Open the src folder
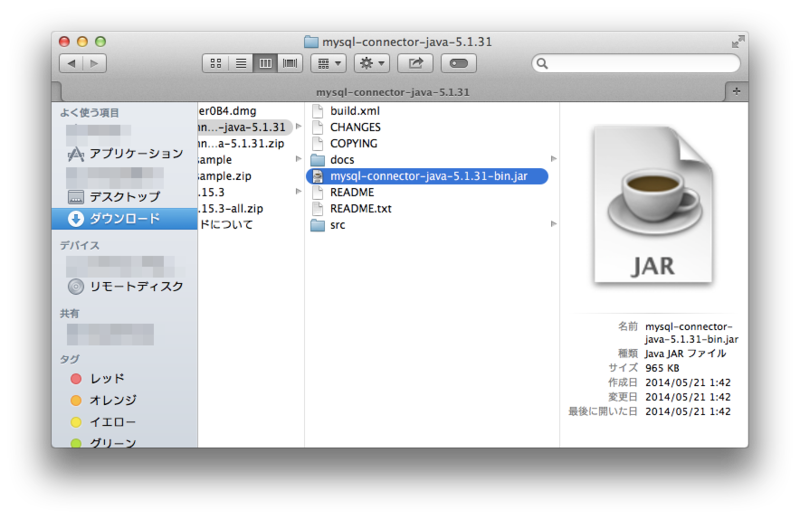This screenshot has width=800, height=519. pos(337,225)
